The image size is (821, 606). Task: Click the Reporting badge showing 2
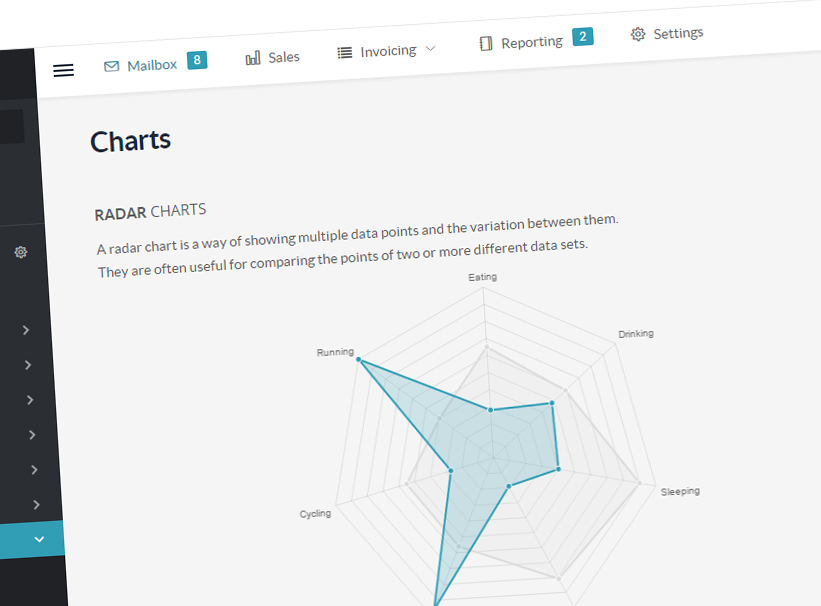[583, 37]
